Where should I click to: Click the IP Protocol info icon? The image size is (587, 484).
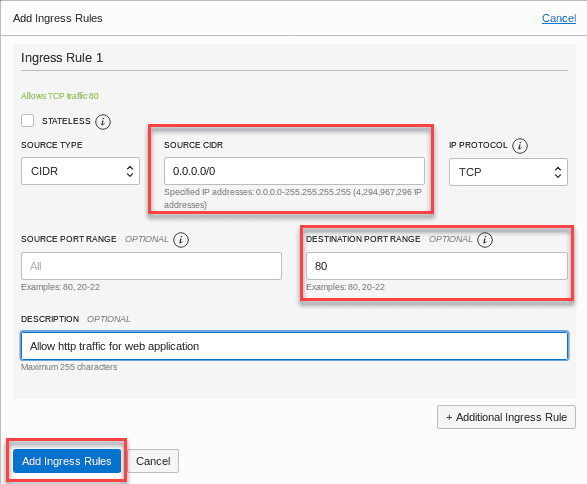(520, 146)
